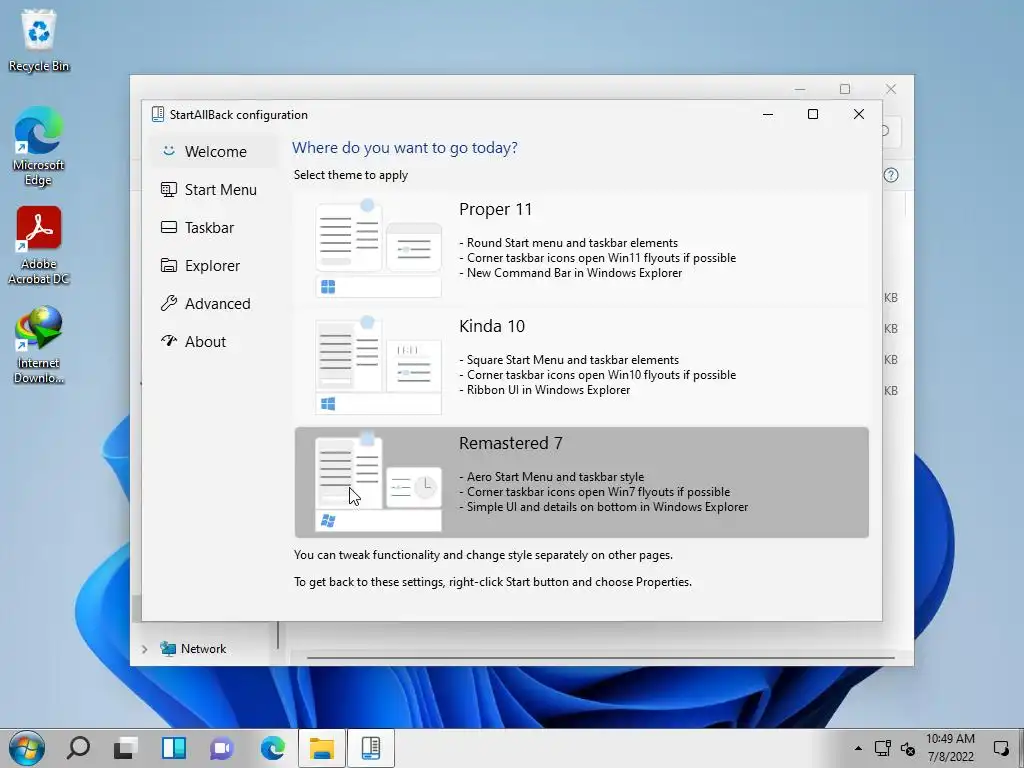1024x768 pixels.
Task: Click the Proper 11 preview thumbnail
Action: coord(378,249)
